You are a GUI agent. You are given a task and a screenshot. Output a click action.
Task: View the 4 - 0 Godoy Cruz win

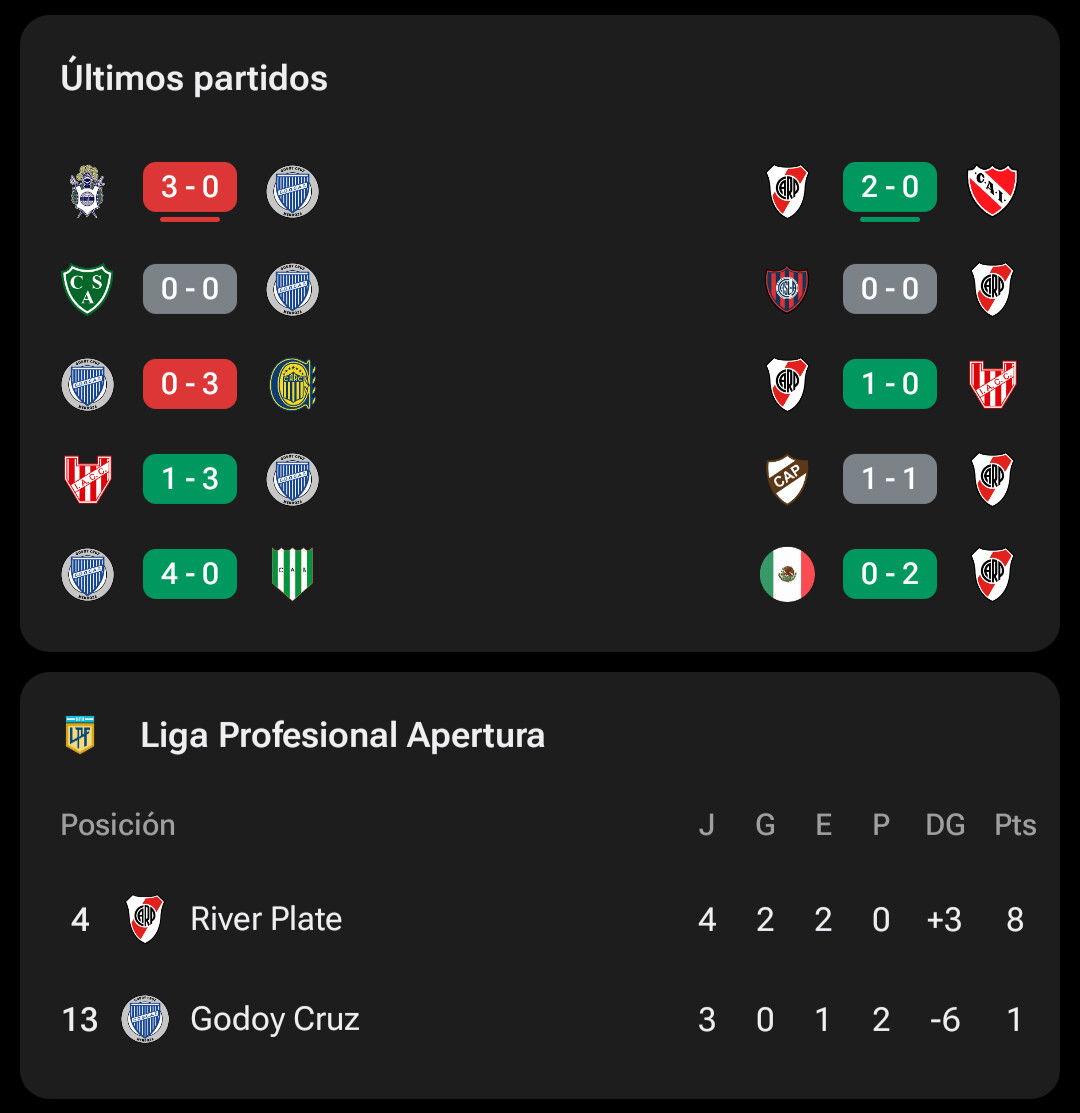click(x=189, y=574)
